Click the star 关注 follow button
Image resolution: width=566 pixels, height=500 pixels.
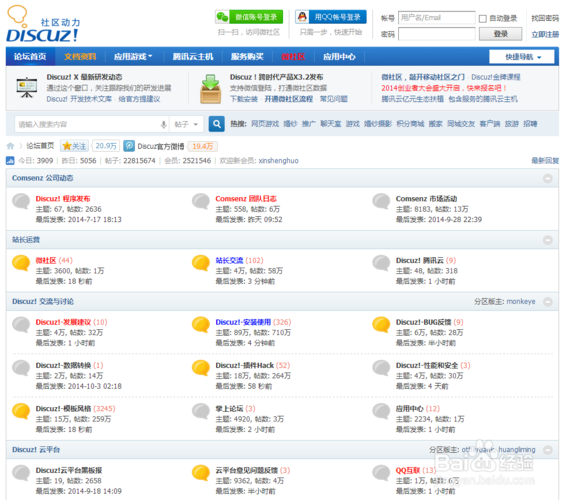[74, 146]
